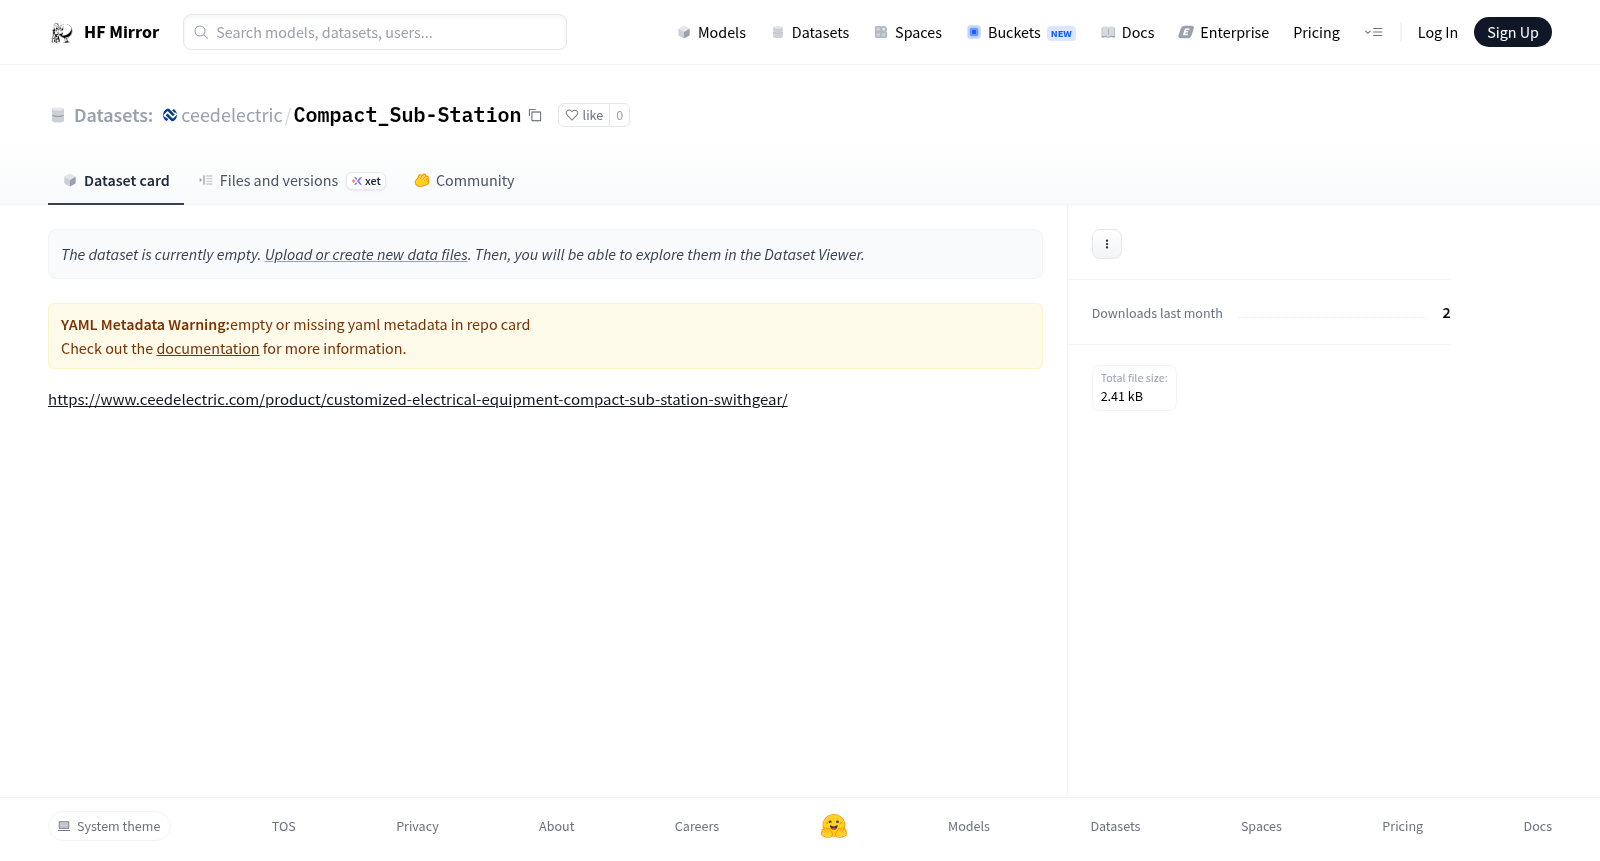This screenshot has height=861, width=1600.
Task: Focus the search models, datasets, users field
Action: [x=375, y=32]
